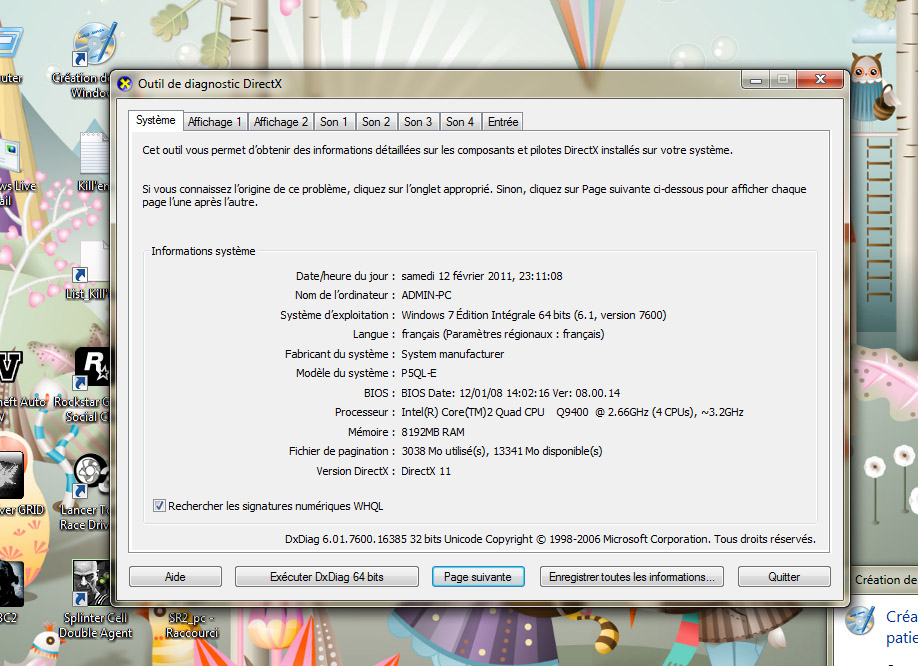Switch to the Affichage 1 tab

[215, 122]
